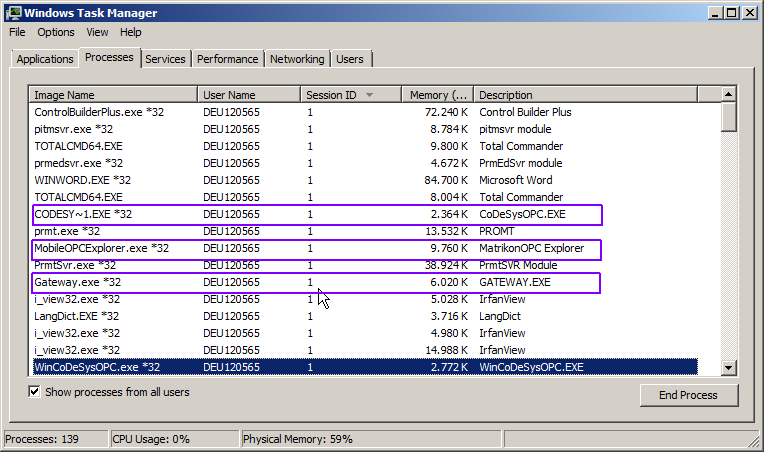This screenshot has height=452, width=764.
Task: Select i_view32.exe with 14.988 K memory
Action: click(365, 351)
